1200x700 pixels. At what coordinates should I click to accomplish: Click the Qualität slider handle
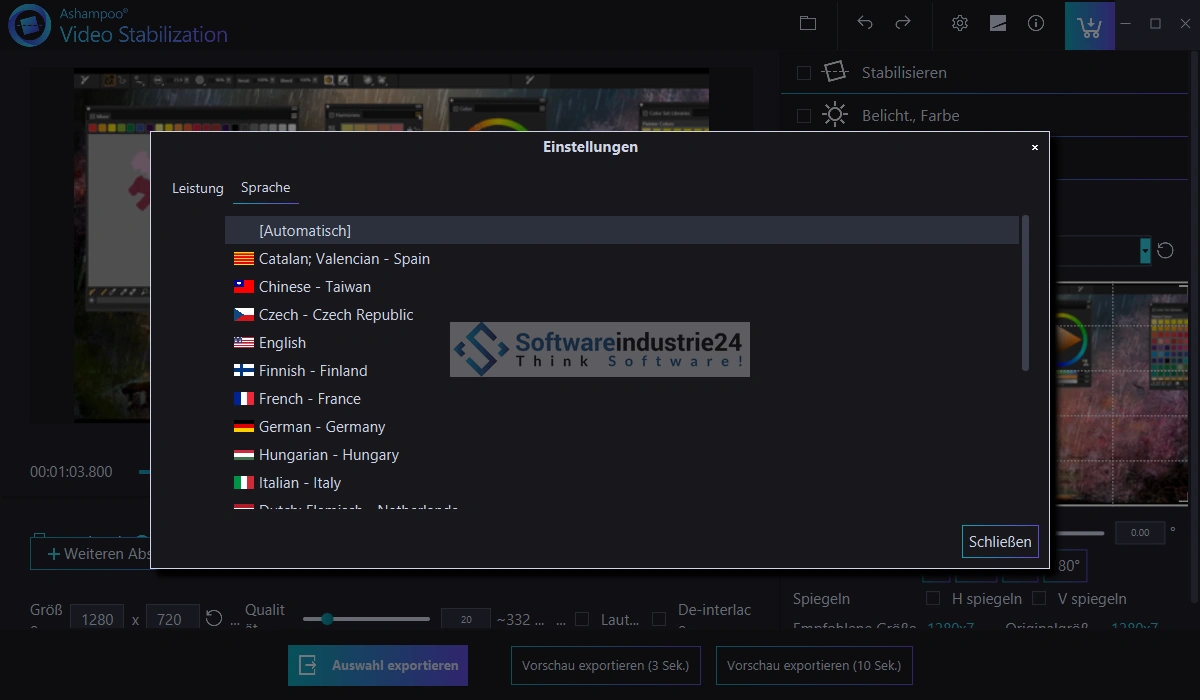(x=326, y=619)
